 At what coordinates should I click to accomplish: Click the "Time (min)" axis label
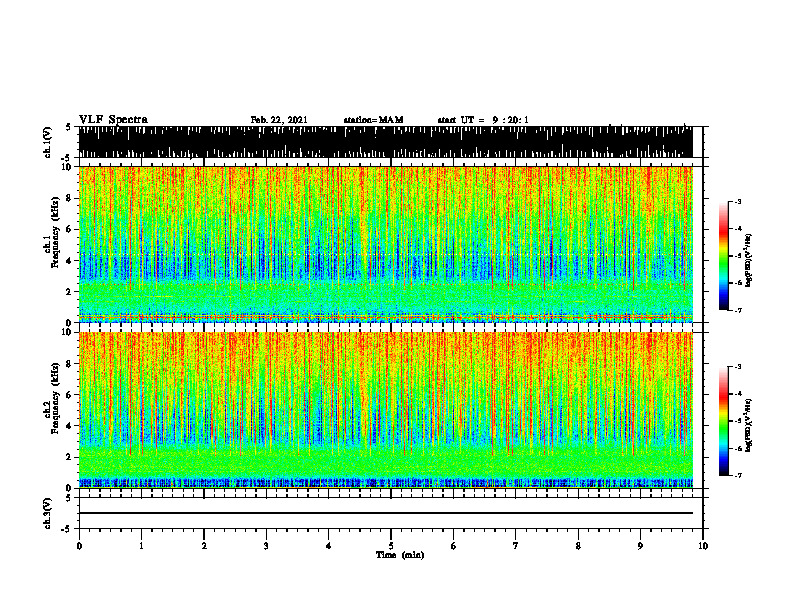[x=400, y=555]
